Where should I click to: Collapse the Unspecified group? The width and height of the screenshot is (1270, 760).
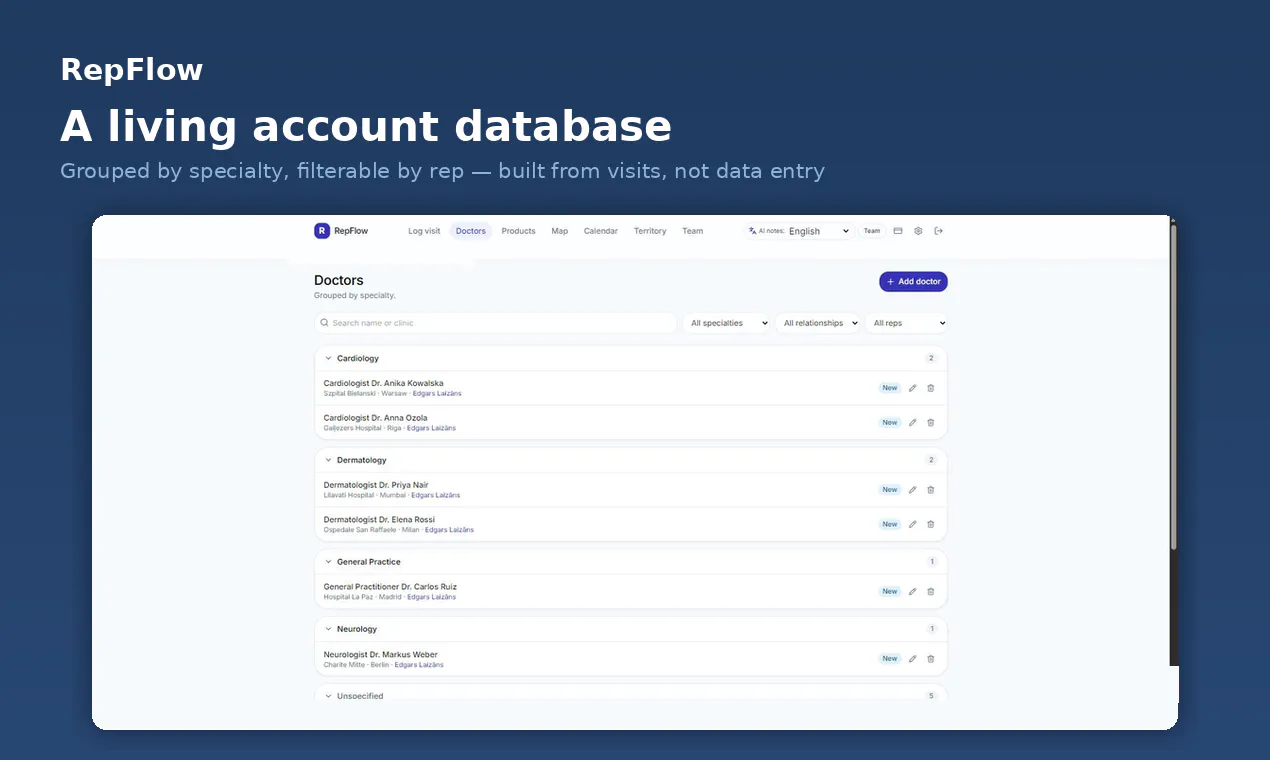click(x=328, y=696)
